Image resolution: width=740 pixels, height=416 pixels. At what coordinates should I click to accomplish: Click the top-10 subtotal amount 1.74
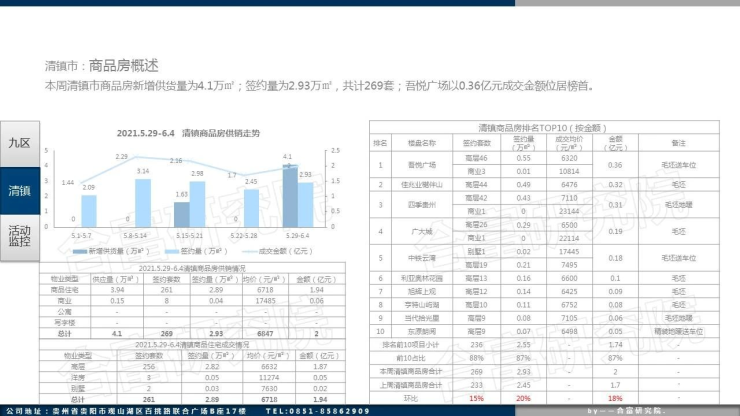pyautogui.click(x=615, y=345)
